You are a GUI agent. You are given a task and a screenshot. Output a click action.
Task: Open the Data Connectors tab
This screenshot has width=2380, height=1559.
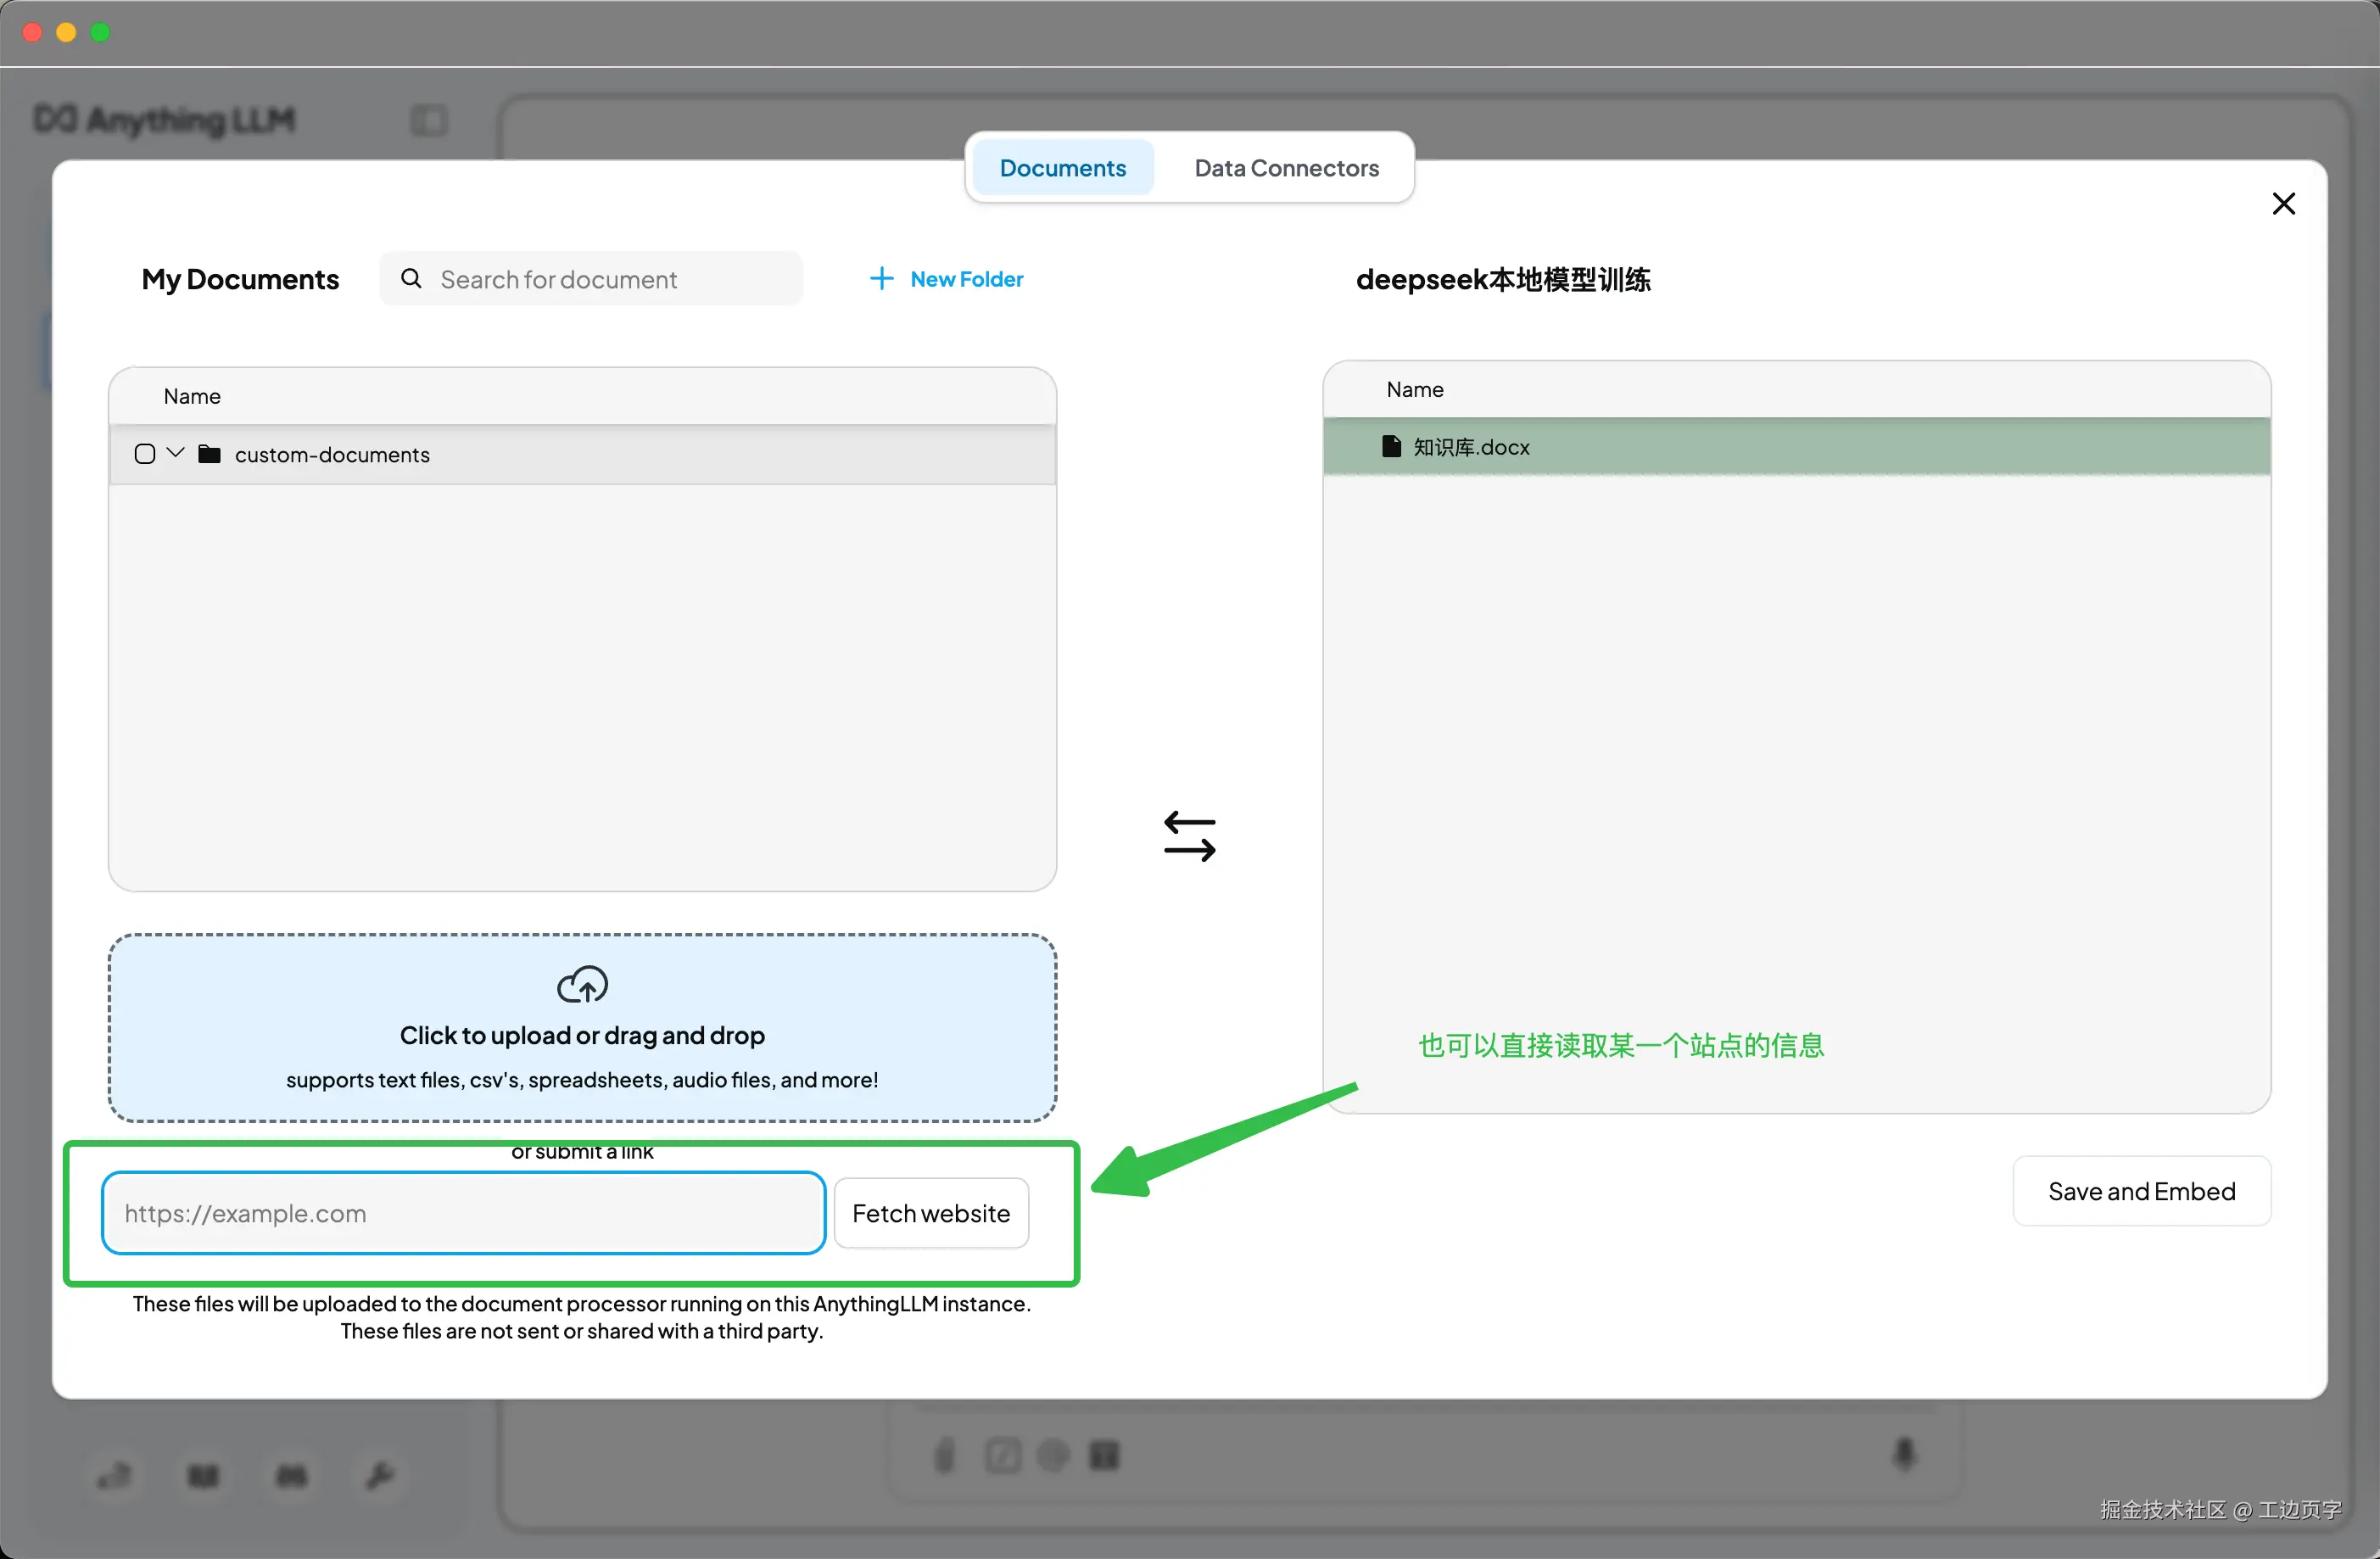coord(1286,168)
